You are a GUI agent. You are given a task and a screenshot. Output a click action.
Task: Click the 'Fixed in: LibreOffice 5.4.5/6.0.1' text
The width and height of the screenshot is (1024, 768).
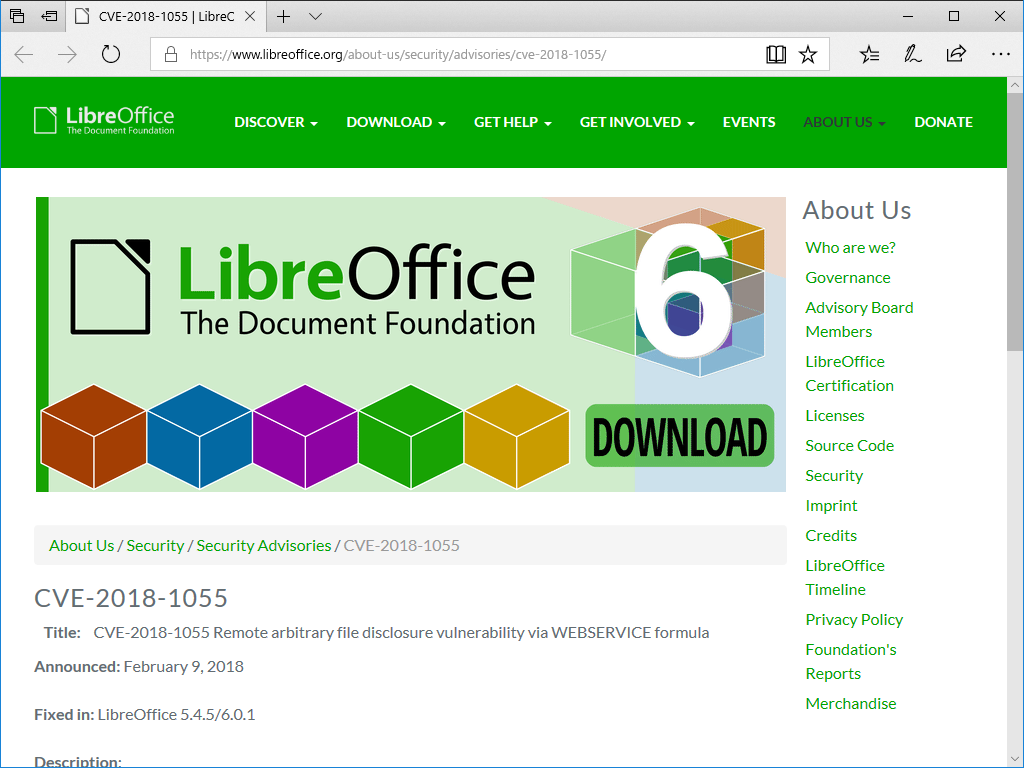(x=144, y=714)
